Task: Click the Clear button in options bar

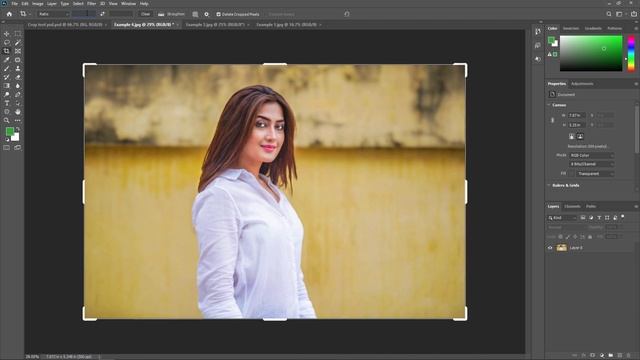Action: [145, 14]
